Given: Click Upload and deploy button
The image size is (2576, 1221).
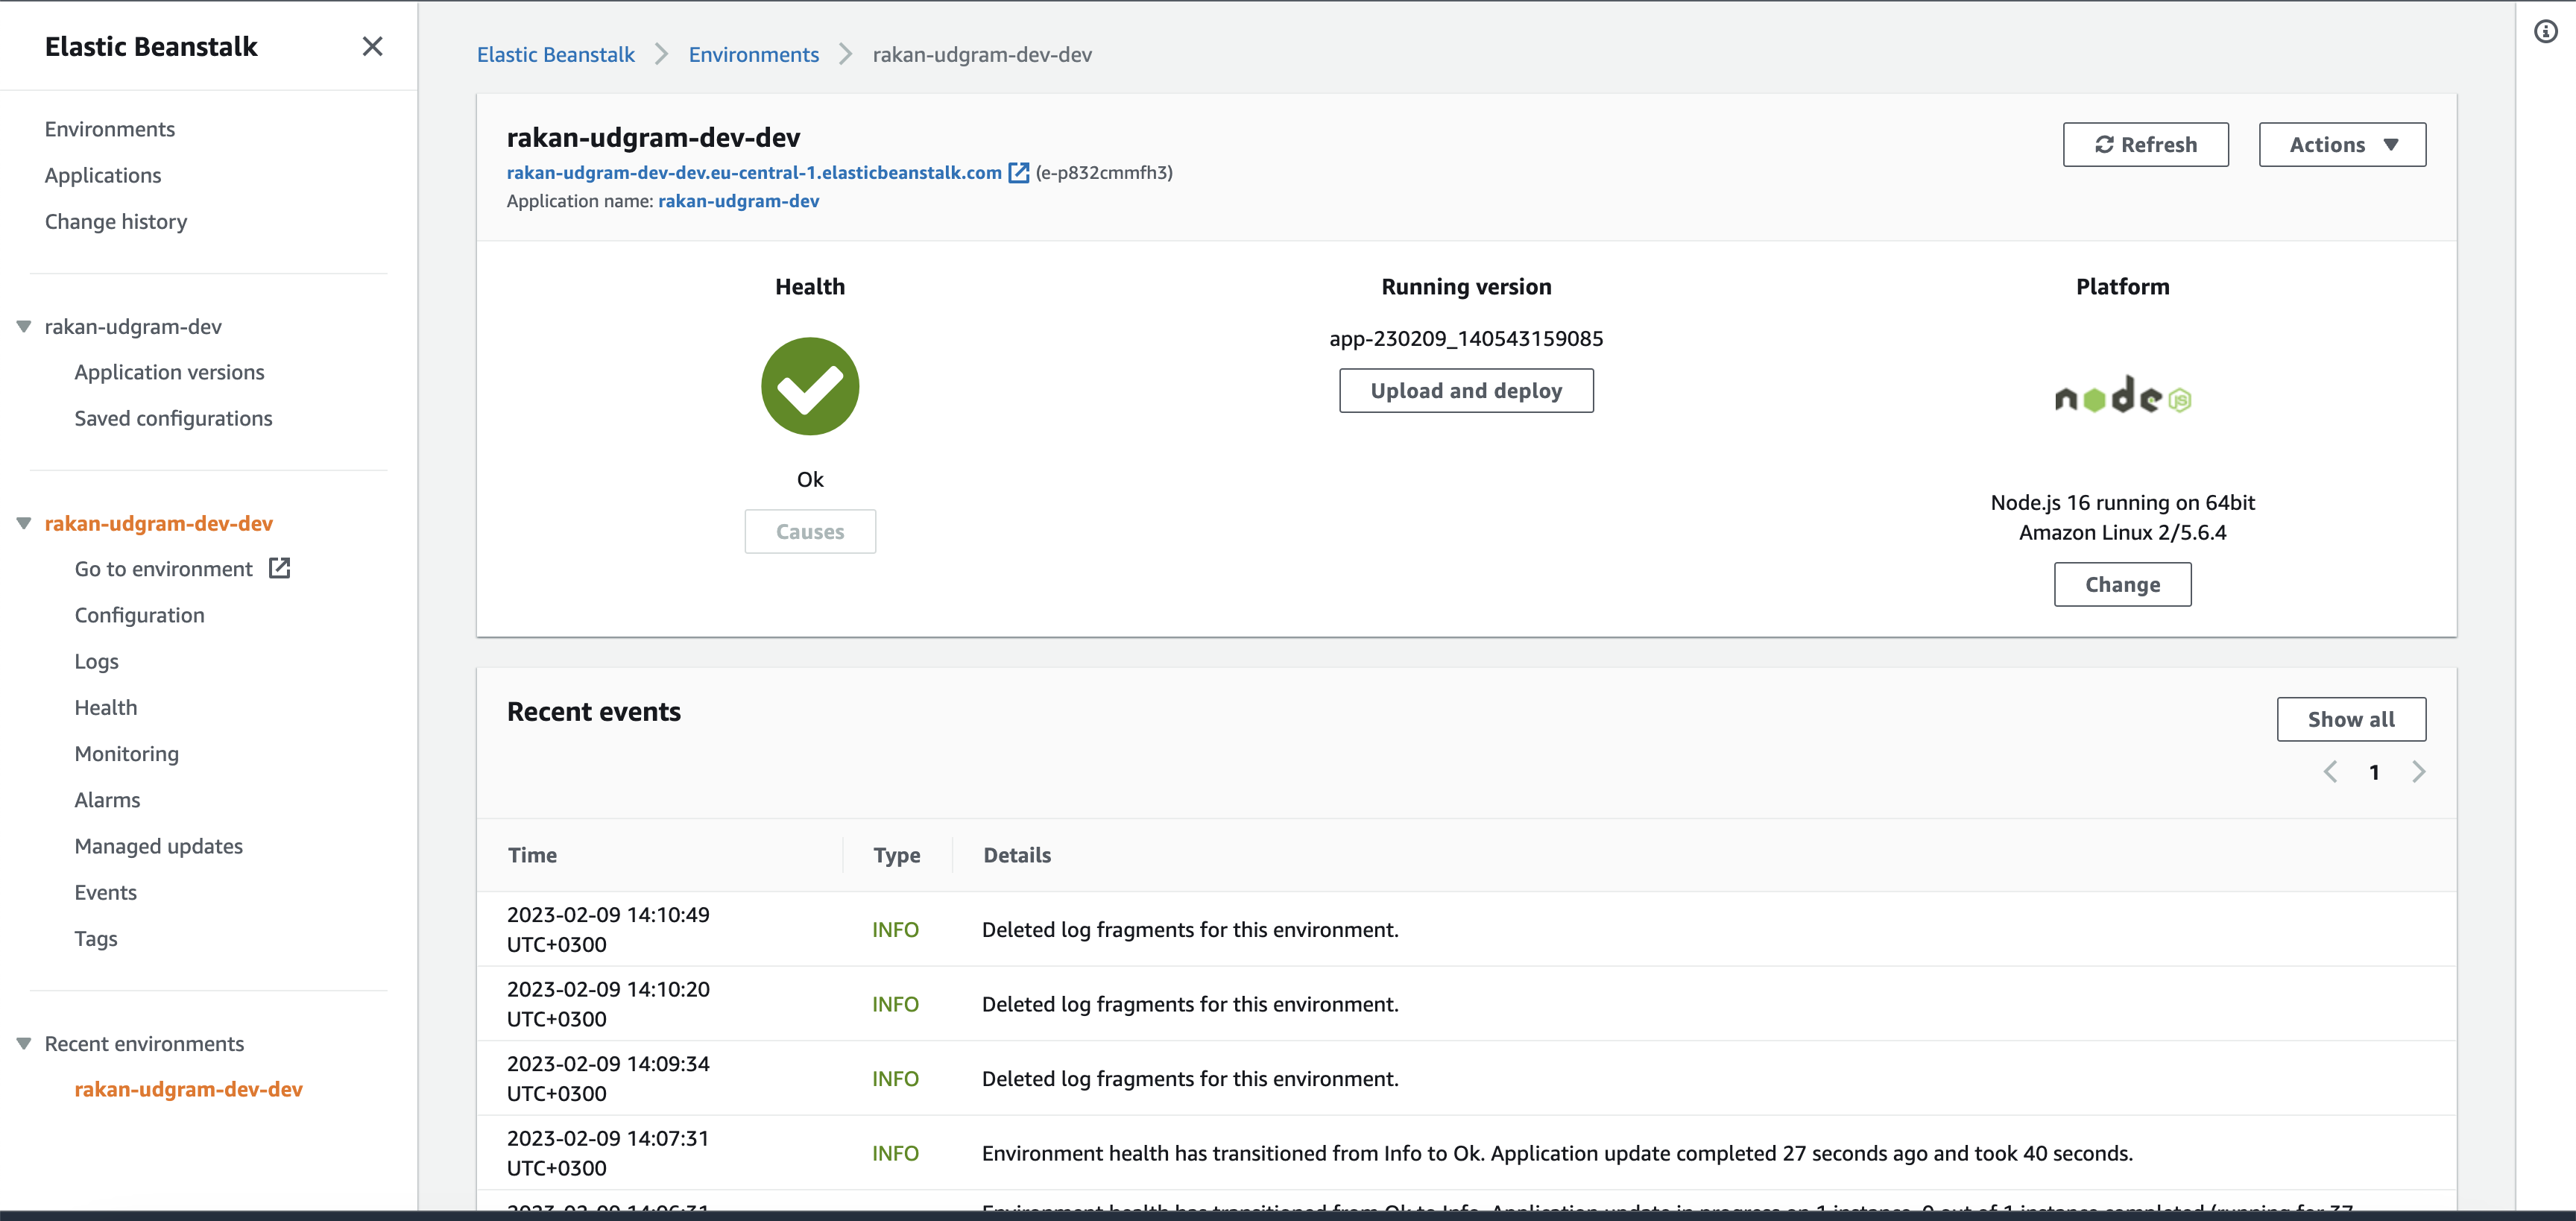Looking at the screenshot, I should [x=1466, y=391].
